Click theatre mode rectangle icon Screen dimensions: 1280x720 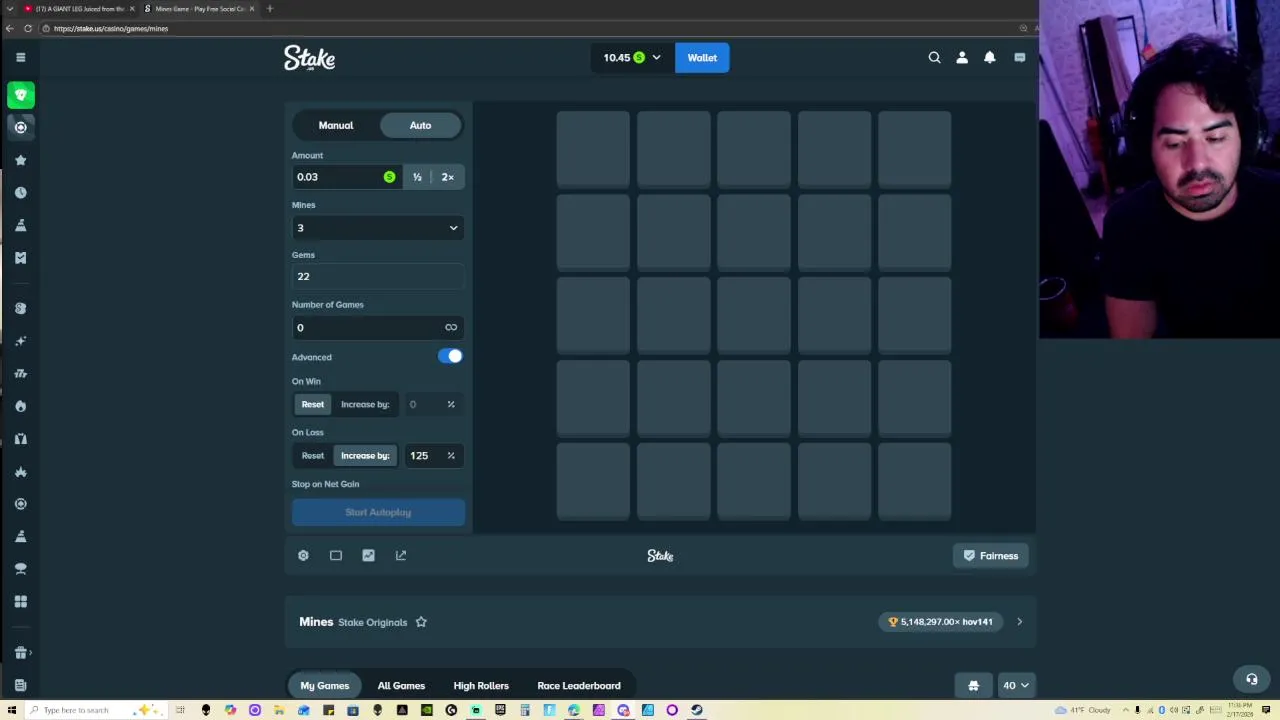pyautogui.click(x=336, y=555)
